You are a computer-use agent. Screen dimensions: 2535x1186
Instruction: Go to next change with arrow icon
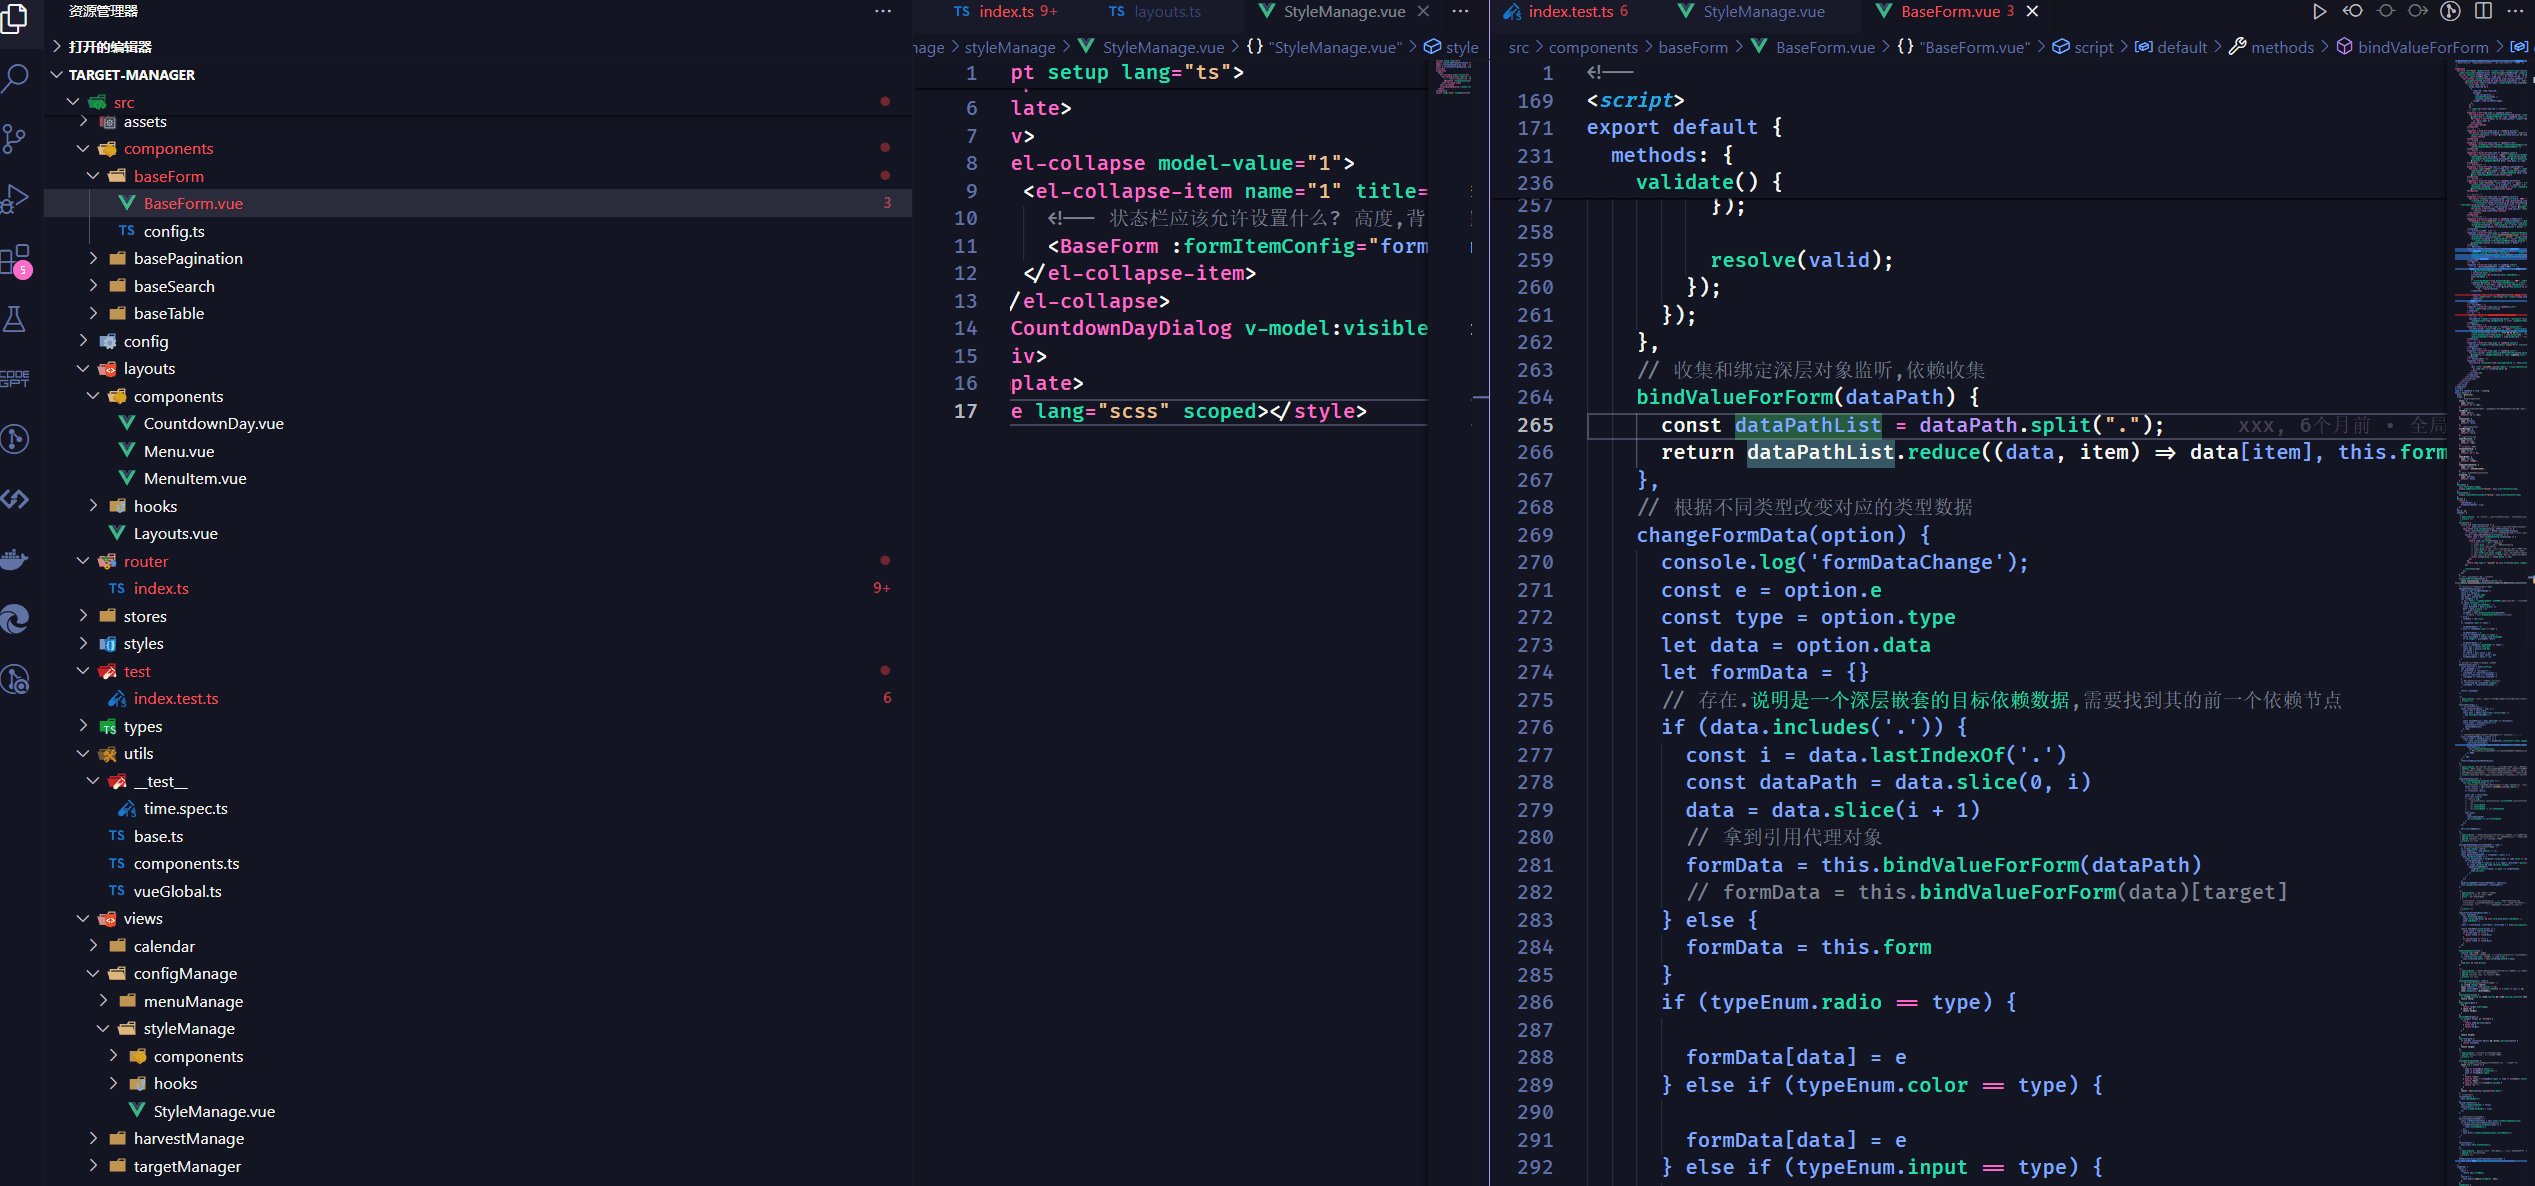(x=2418, y=11)
